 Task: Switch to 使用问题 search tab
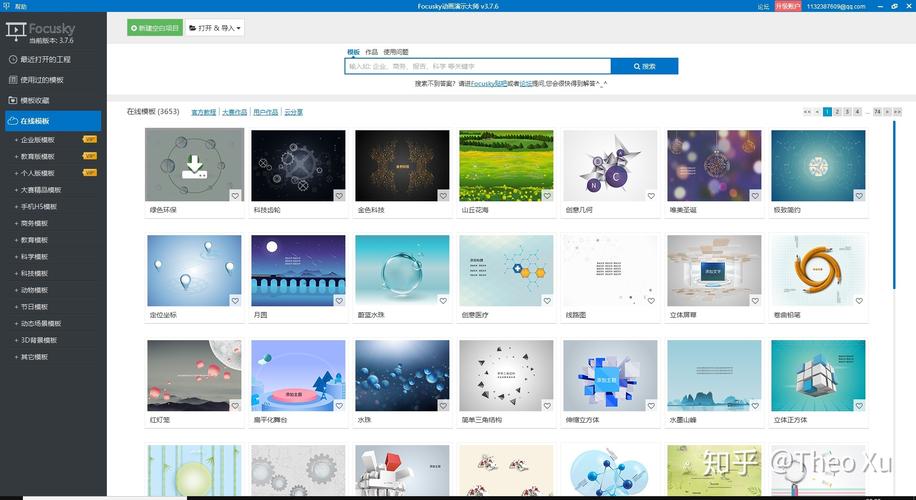[x=395, y=52]
